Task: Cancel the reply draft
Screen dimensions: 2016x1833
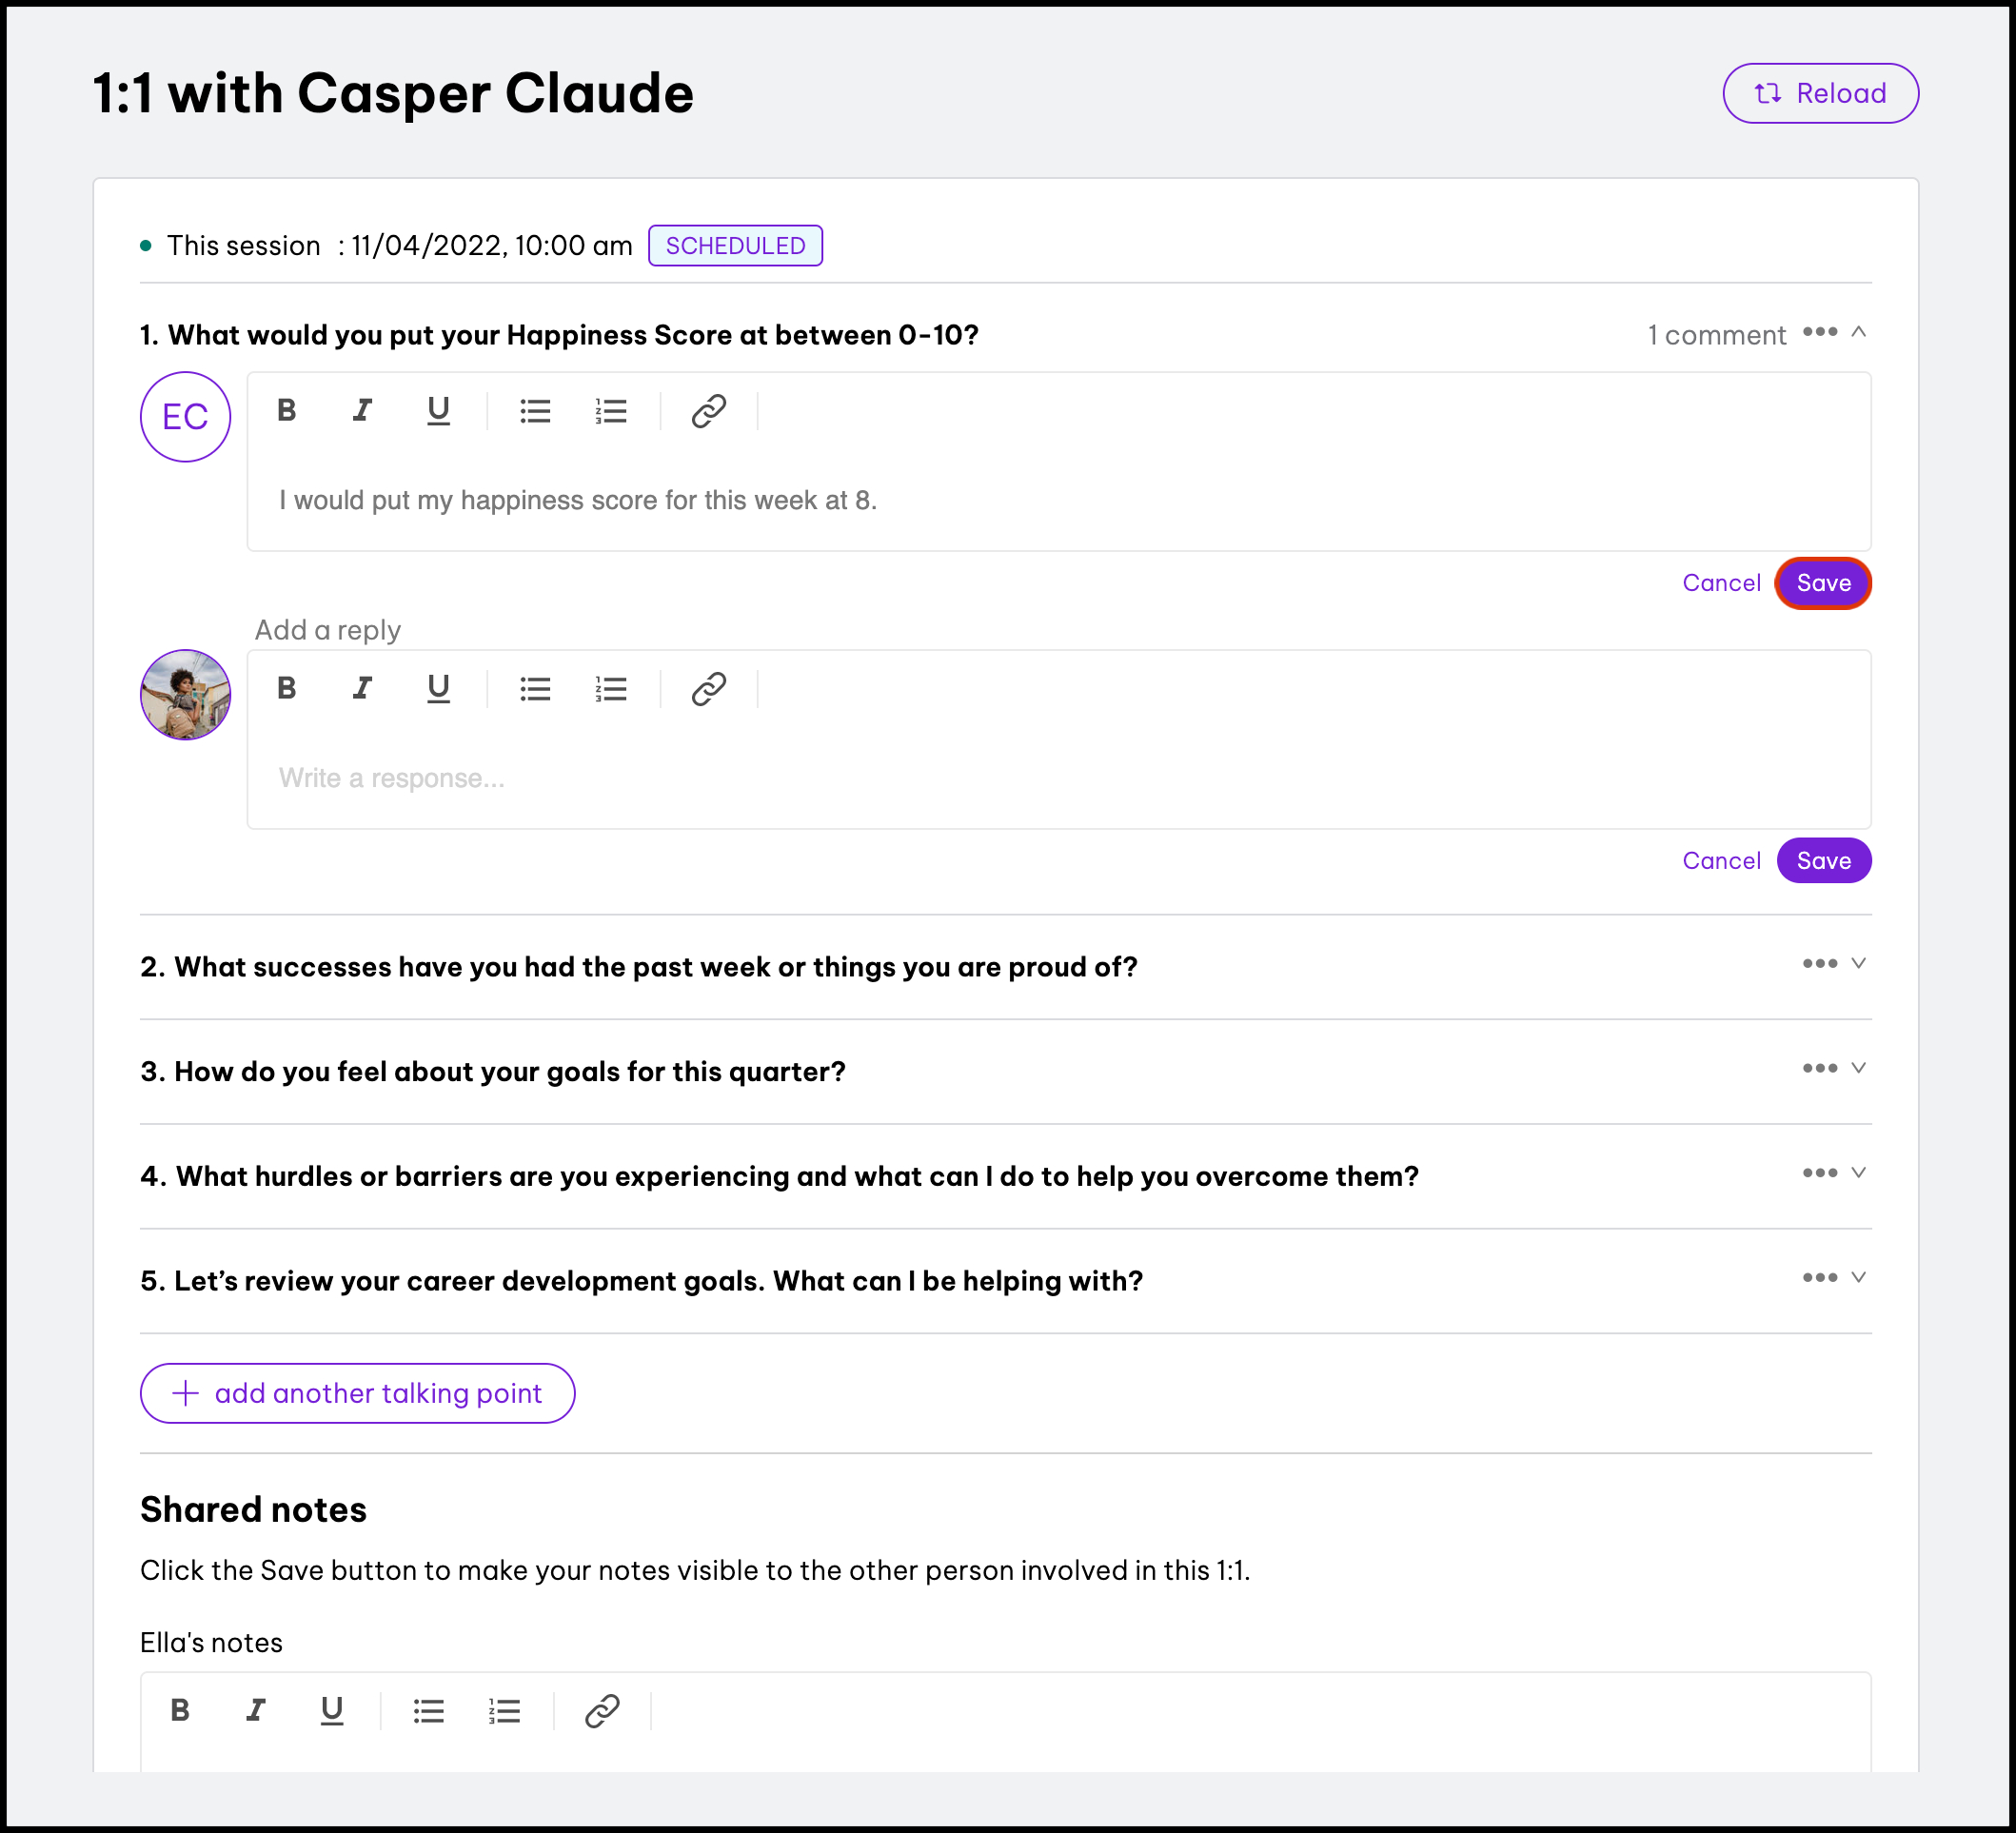Action: (1720, 861)
